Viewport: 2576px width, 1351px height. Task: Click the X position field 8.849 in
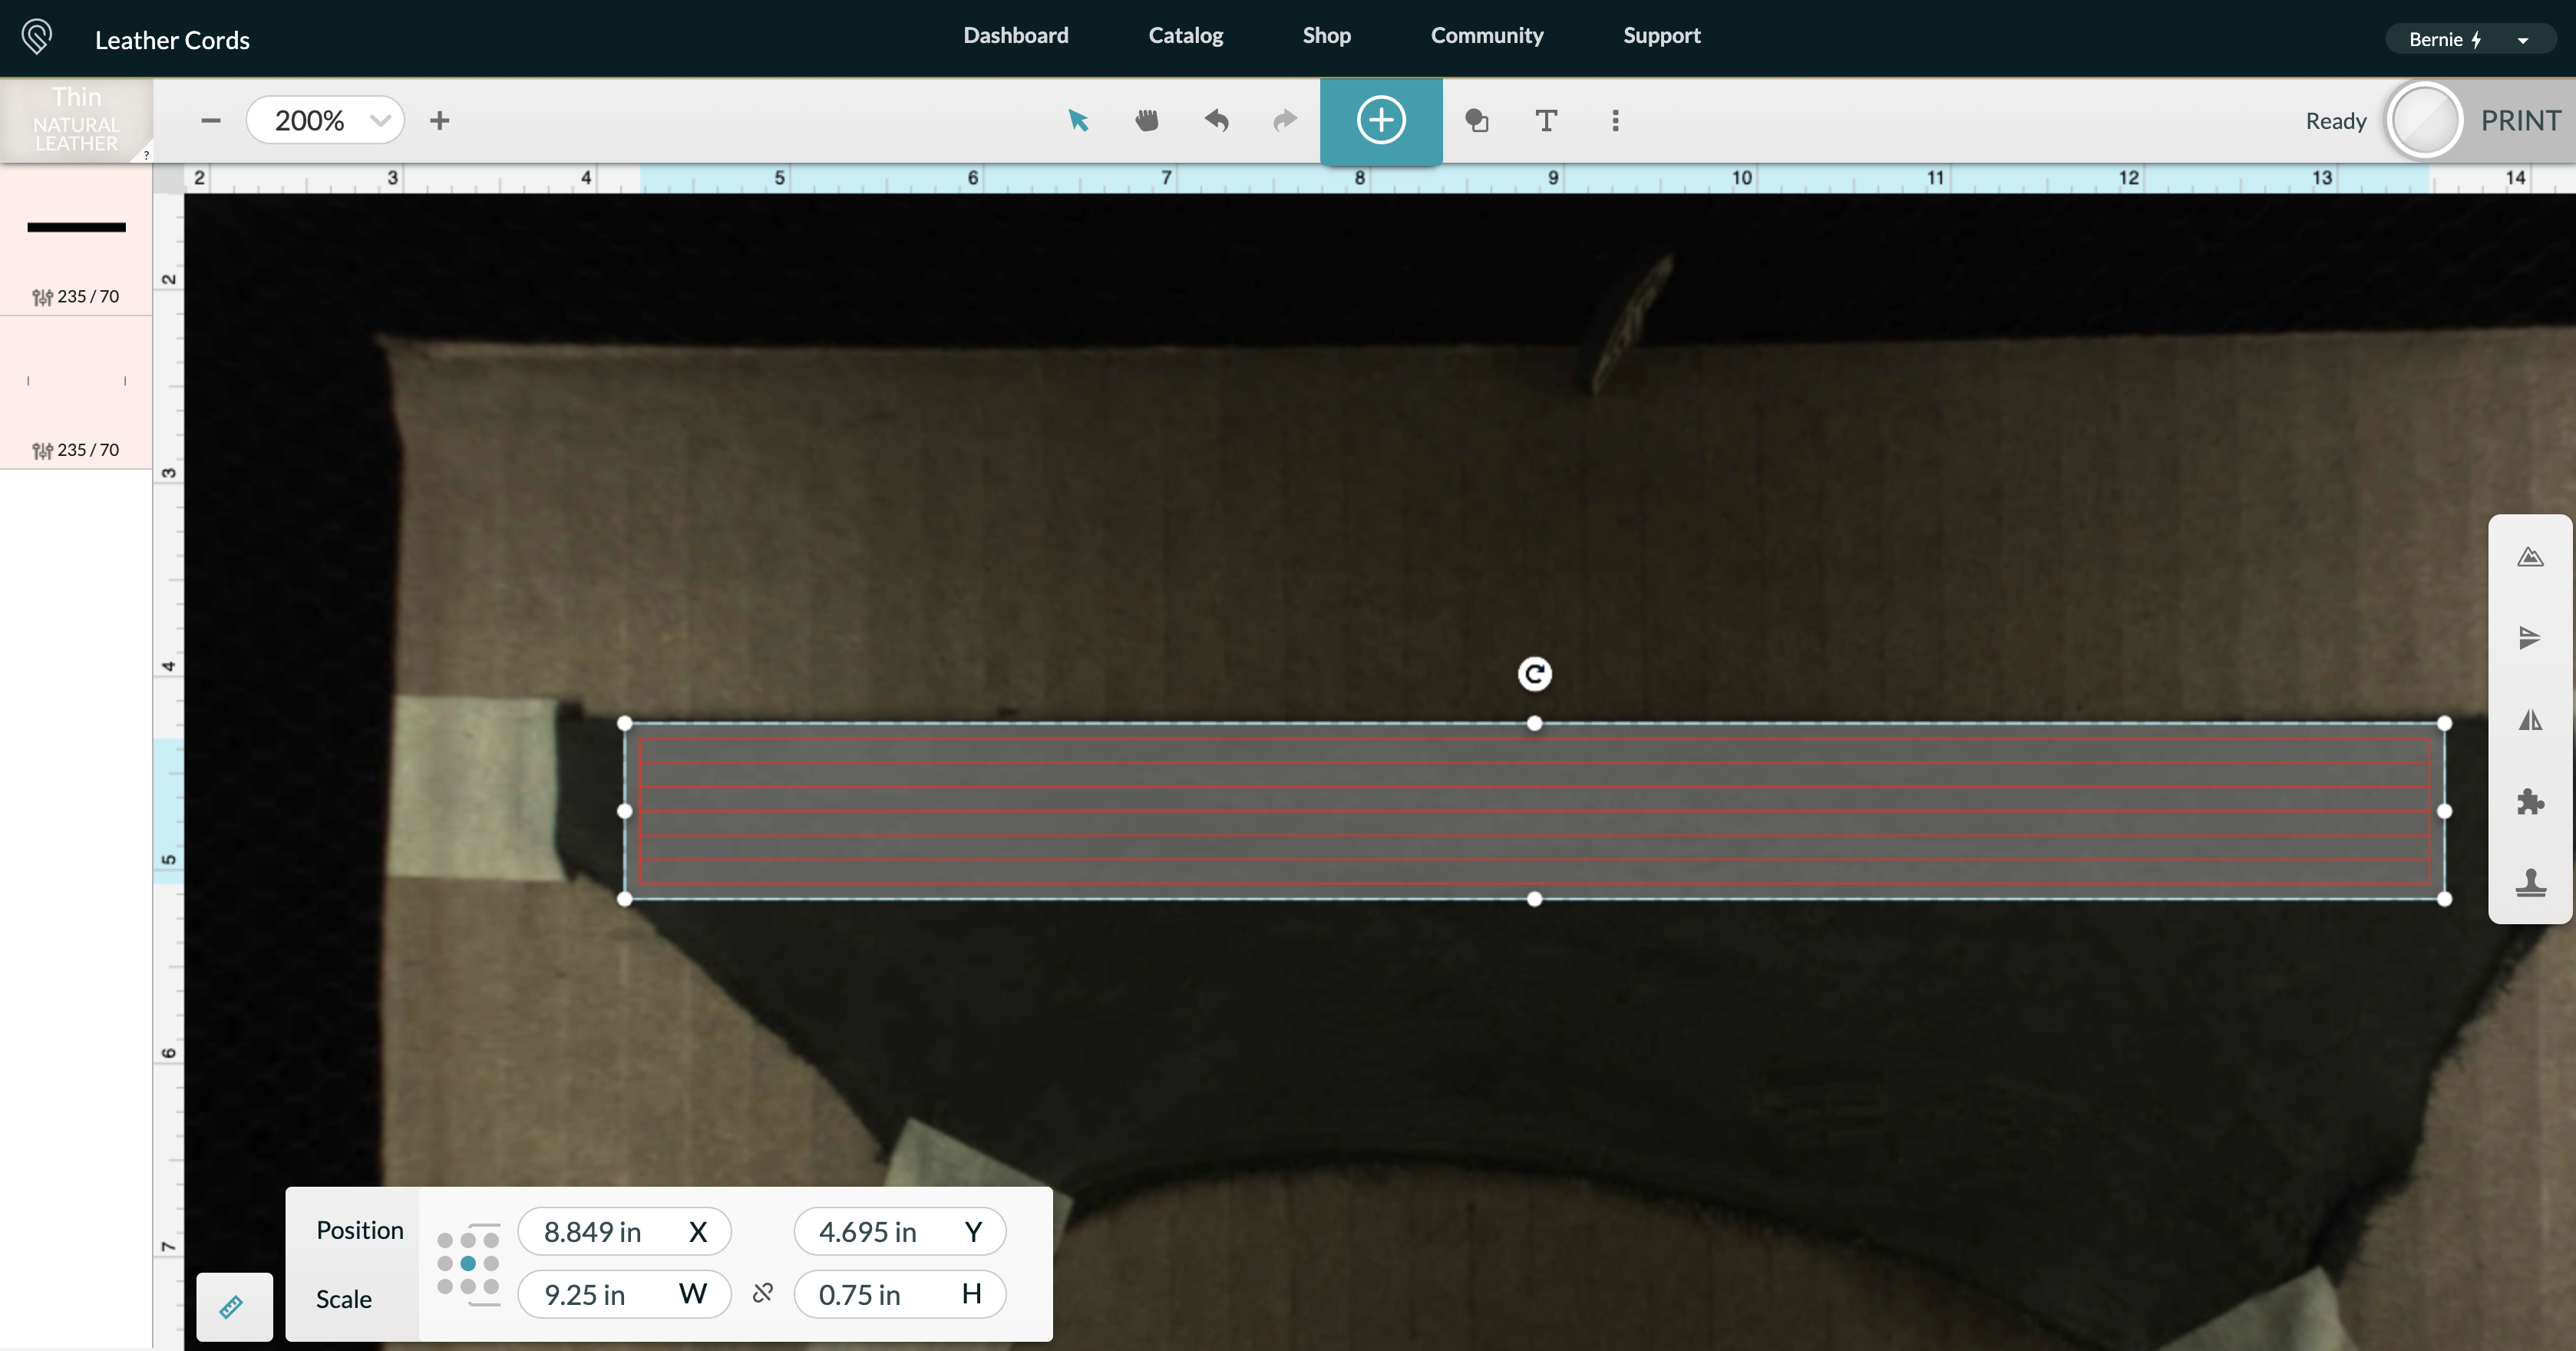[x=624, y=1231]
